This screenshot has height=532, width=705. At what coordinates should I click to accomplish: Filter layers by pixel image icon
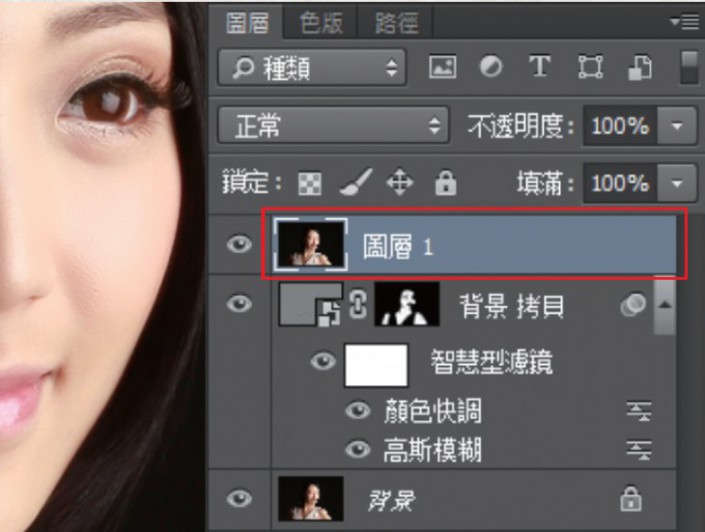tap(442, 67)
